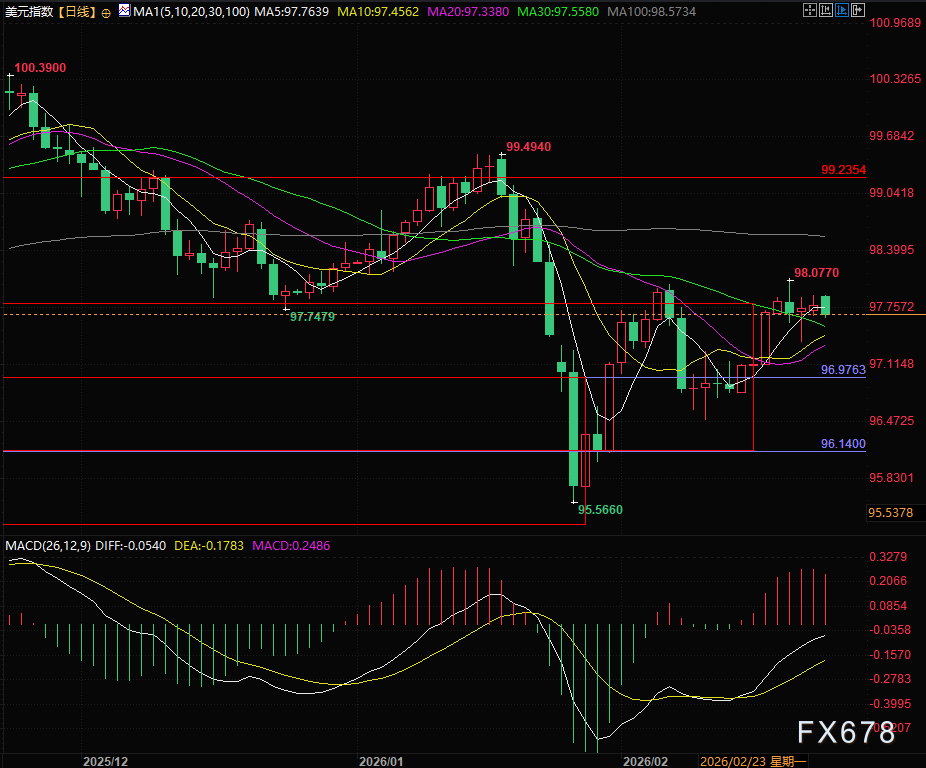Click the MACD:0.2486 readout
926x768 pixels.
[291, 545]
